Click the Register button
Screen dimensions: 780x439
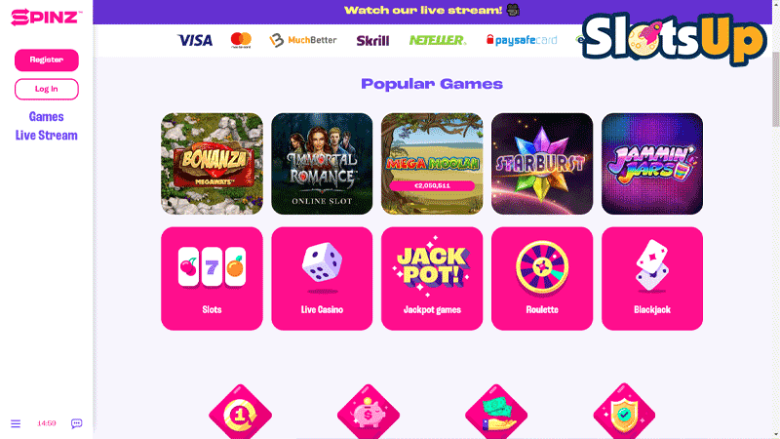tap(47, 60)
